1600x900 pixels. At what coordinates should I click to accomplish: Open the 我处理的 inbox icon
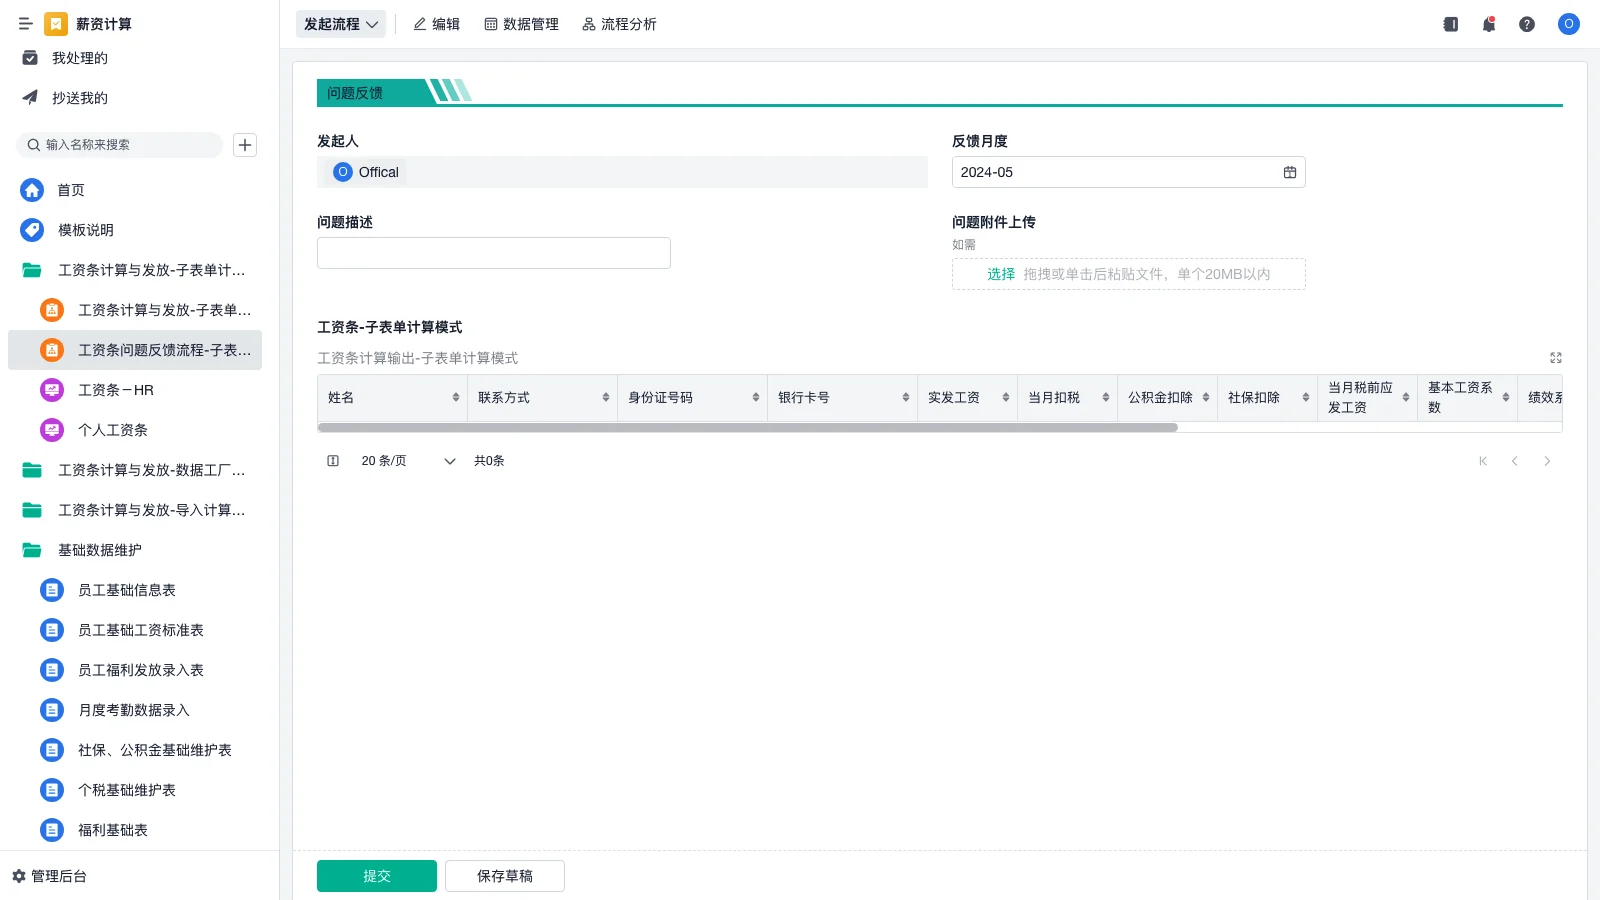tap(30, 58)
